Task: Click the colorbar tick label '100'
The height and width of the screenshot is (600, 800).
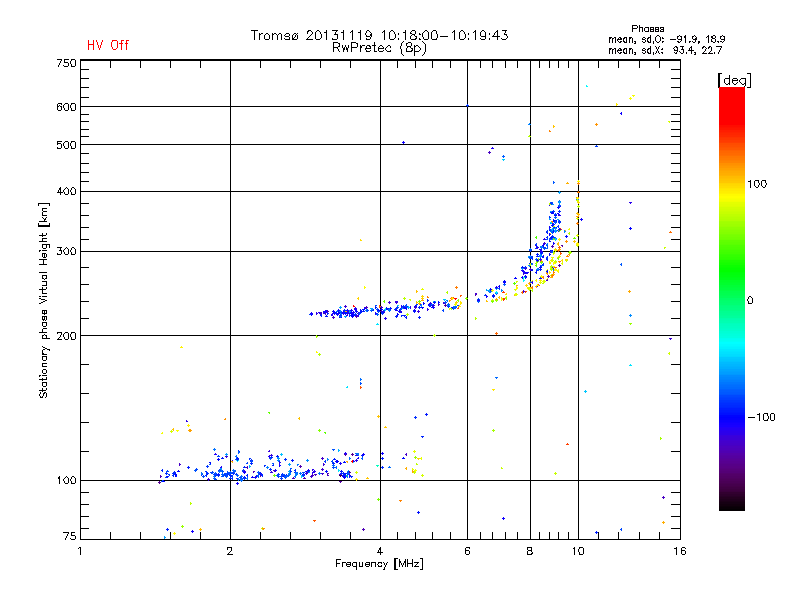Action: [x=757, y=184]
